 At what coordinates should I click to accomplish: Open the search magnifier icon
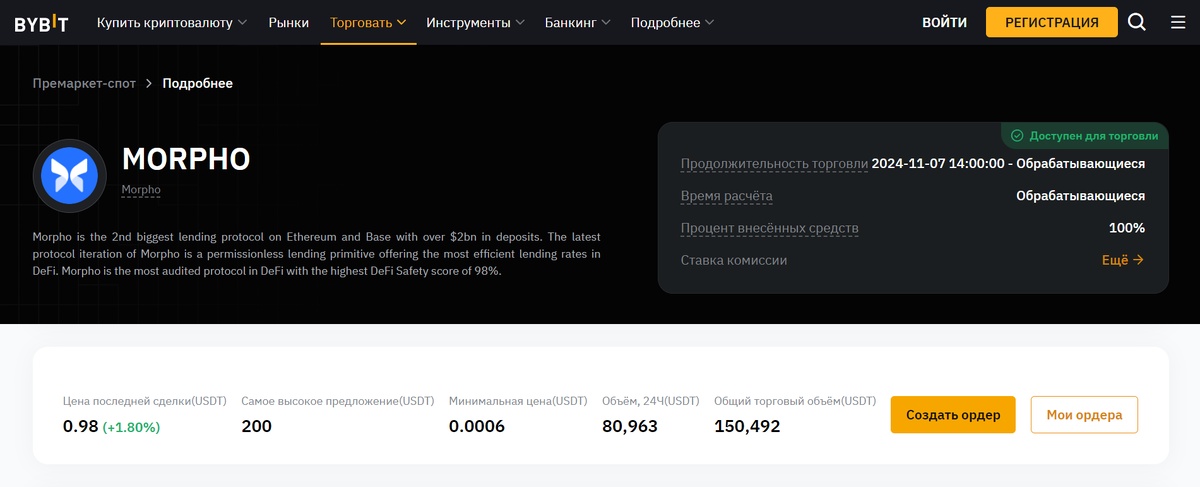(1137, 22)
